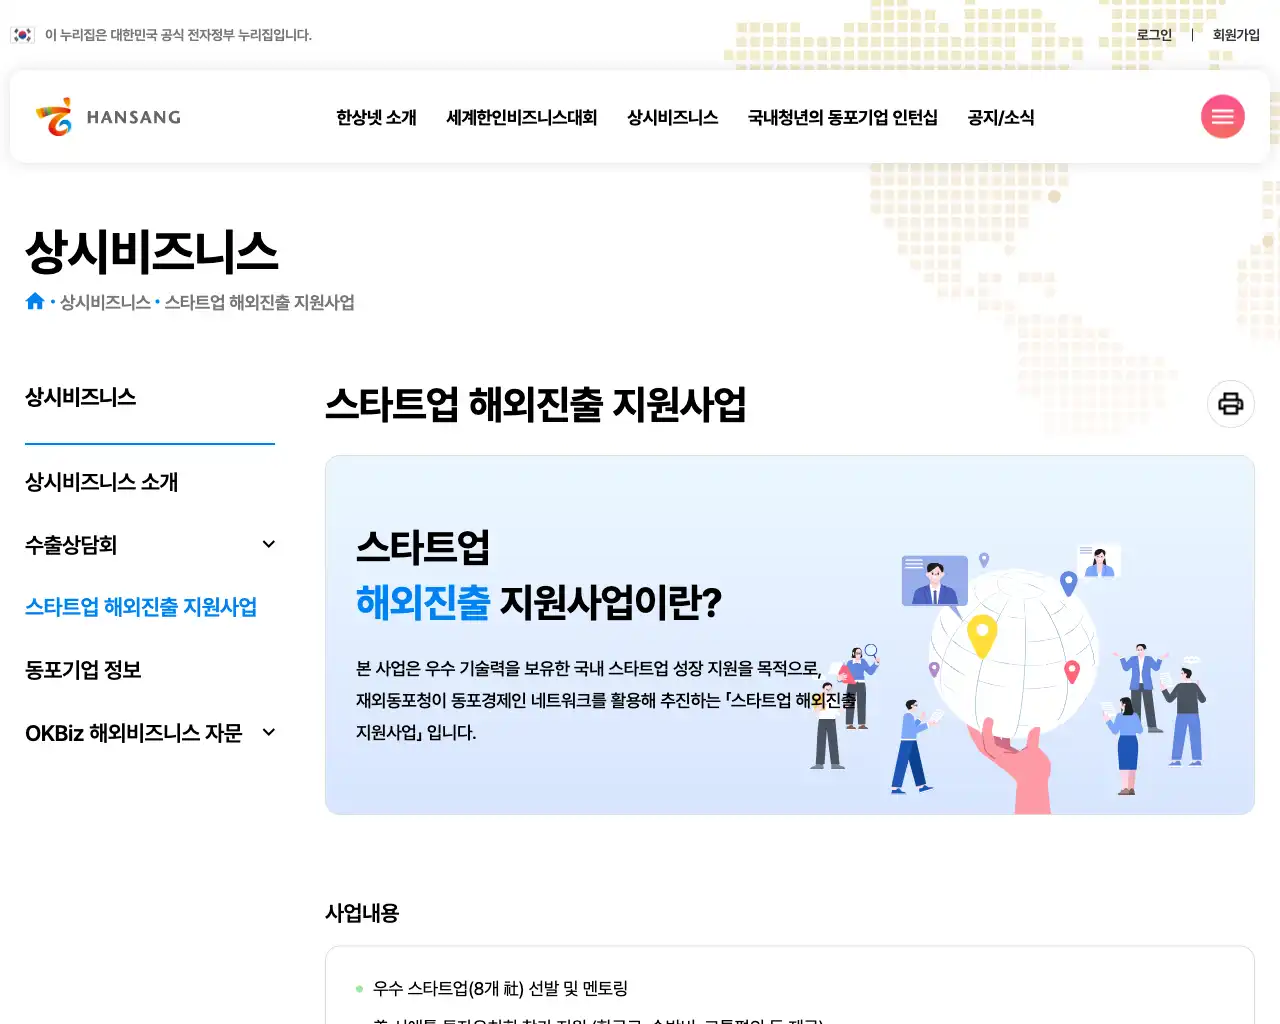
Task: Select 동포기업 정보 in sidebar
Action: [x=83, y=670]
